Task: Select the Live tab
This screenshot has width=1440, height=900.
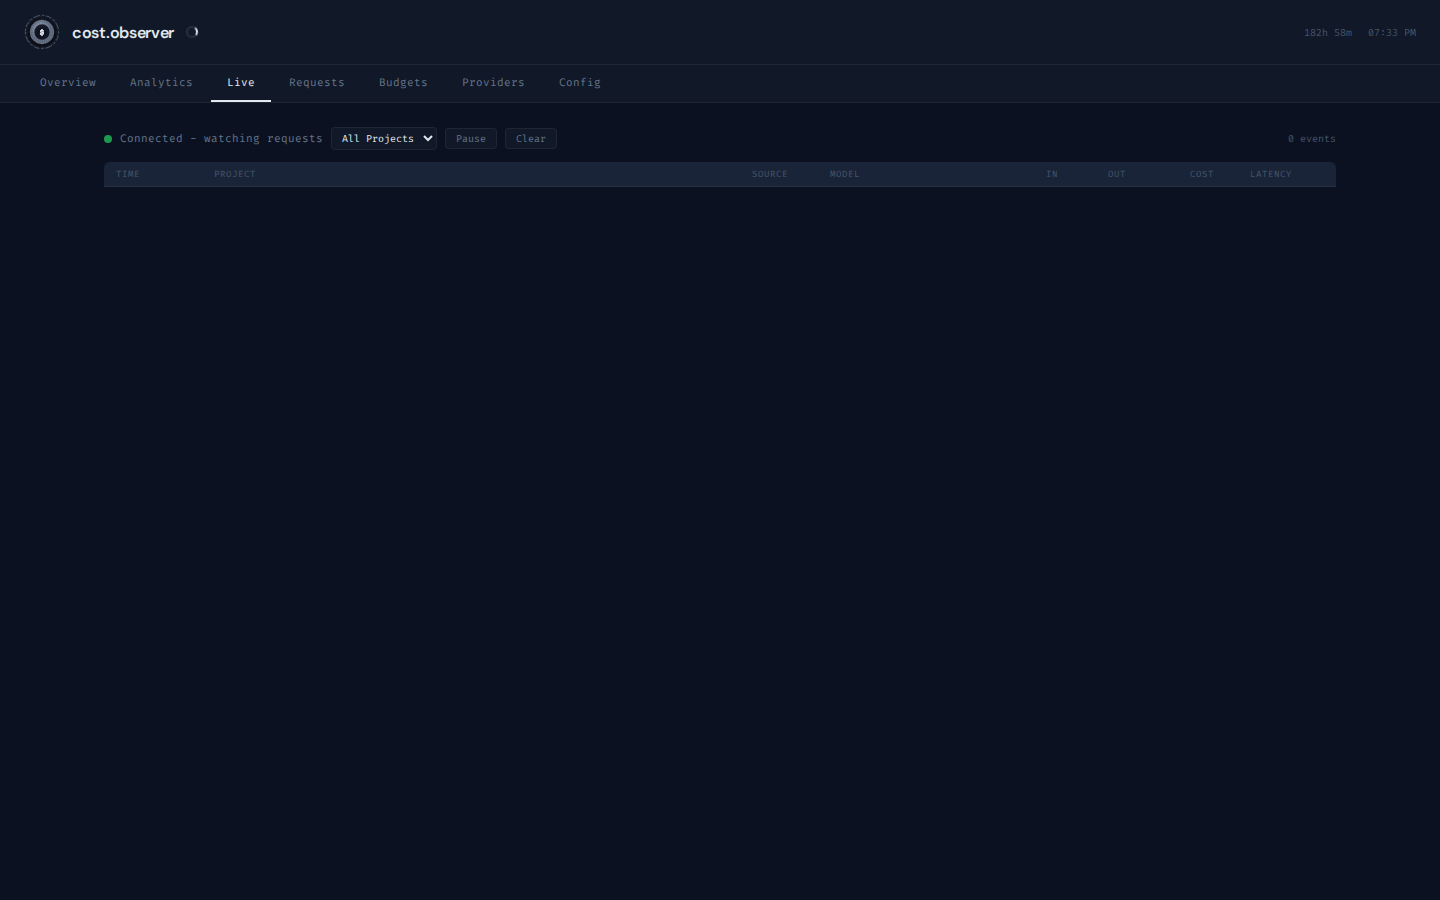Action: 241,83
